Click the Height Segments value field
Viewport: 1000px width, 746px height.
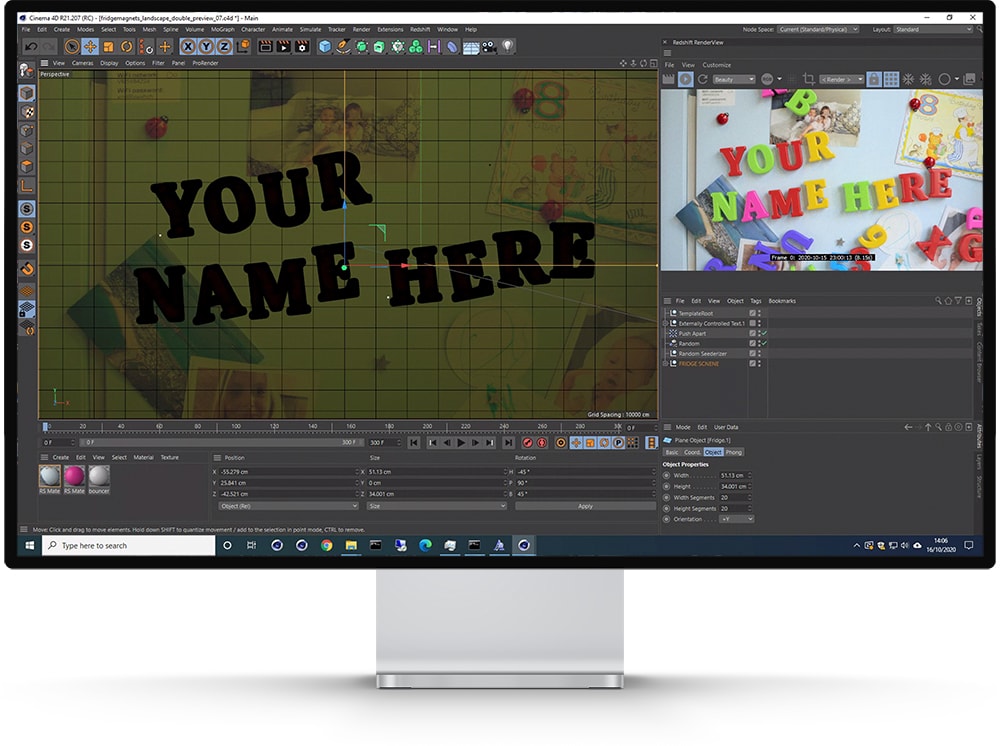coord(733,509)
